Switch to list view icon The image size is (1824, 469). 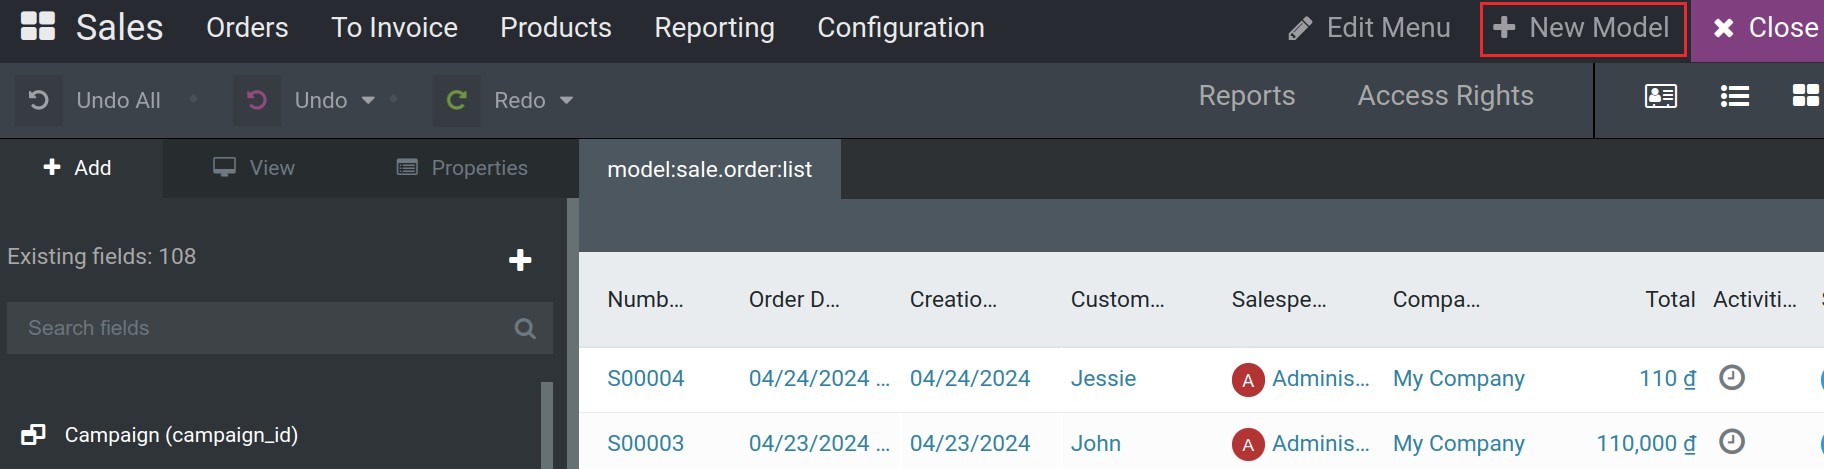pos(1734,96)
